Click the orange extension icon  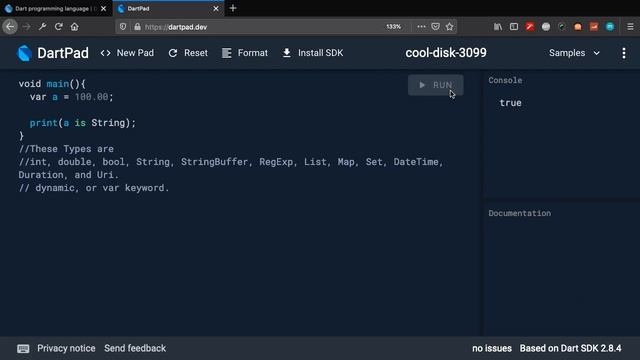pyautogui.click(x=578, y=27)
